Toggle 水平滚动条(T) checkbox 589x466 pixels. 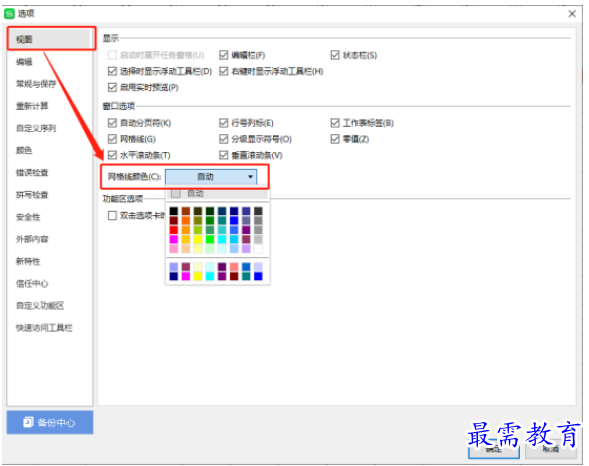112,155
